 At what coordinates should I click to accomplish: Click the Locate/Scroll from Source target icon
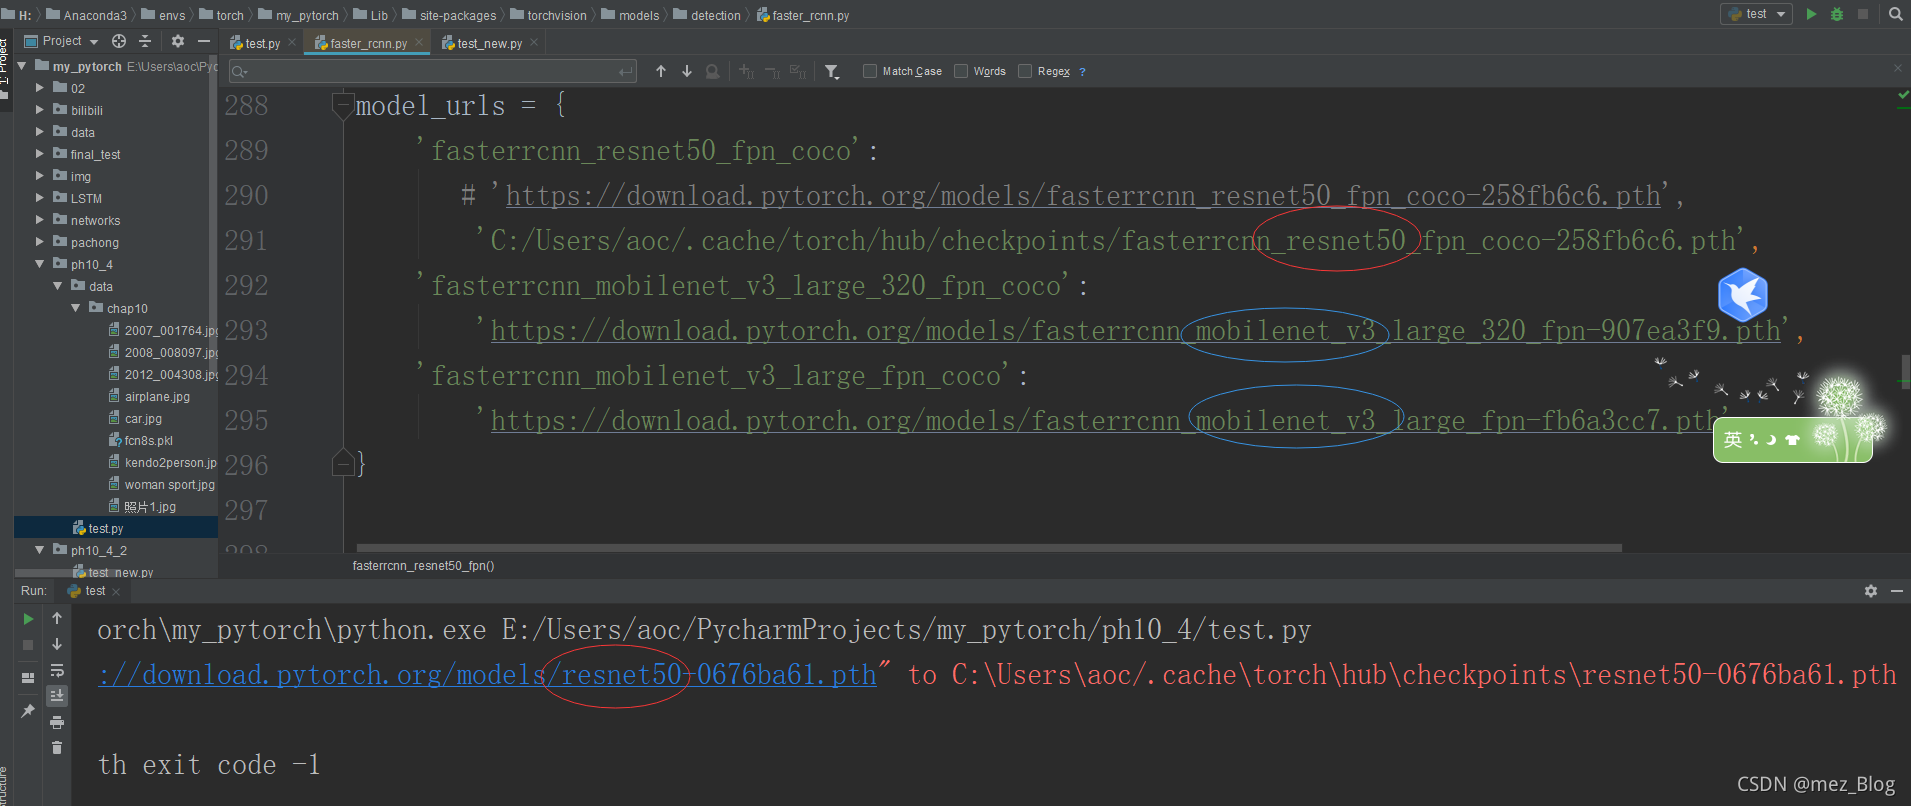pyautogui.click(x=119, y=41)
